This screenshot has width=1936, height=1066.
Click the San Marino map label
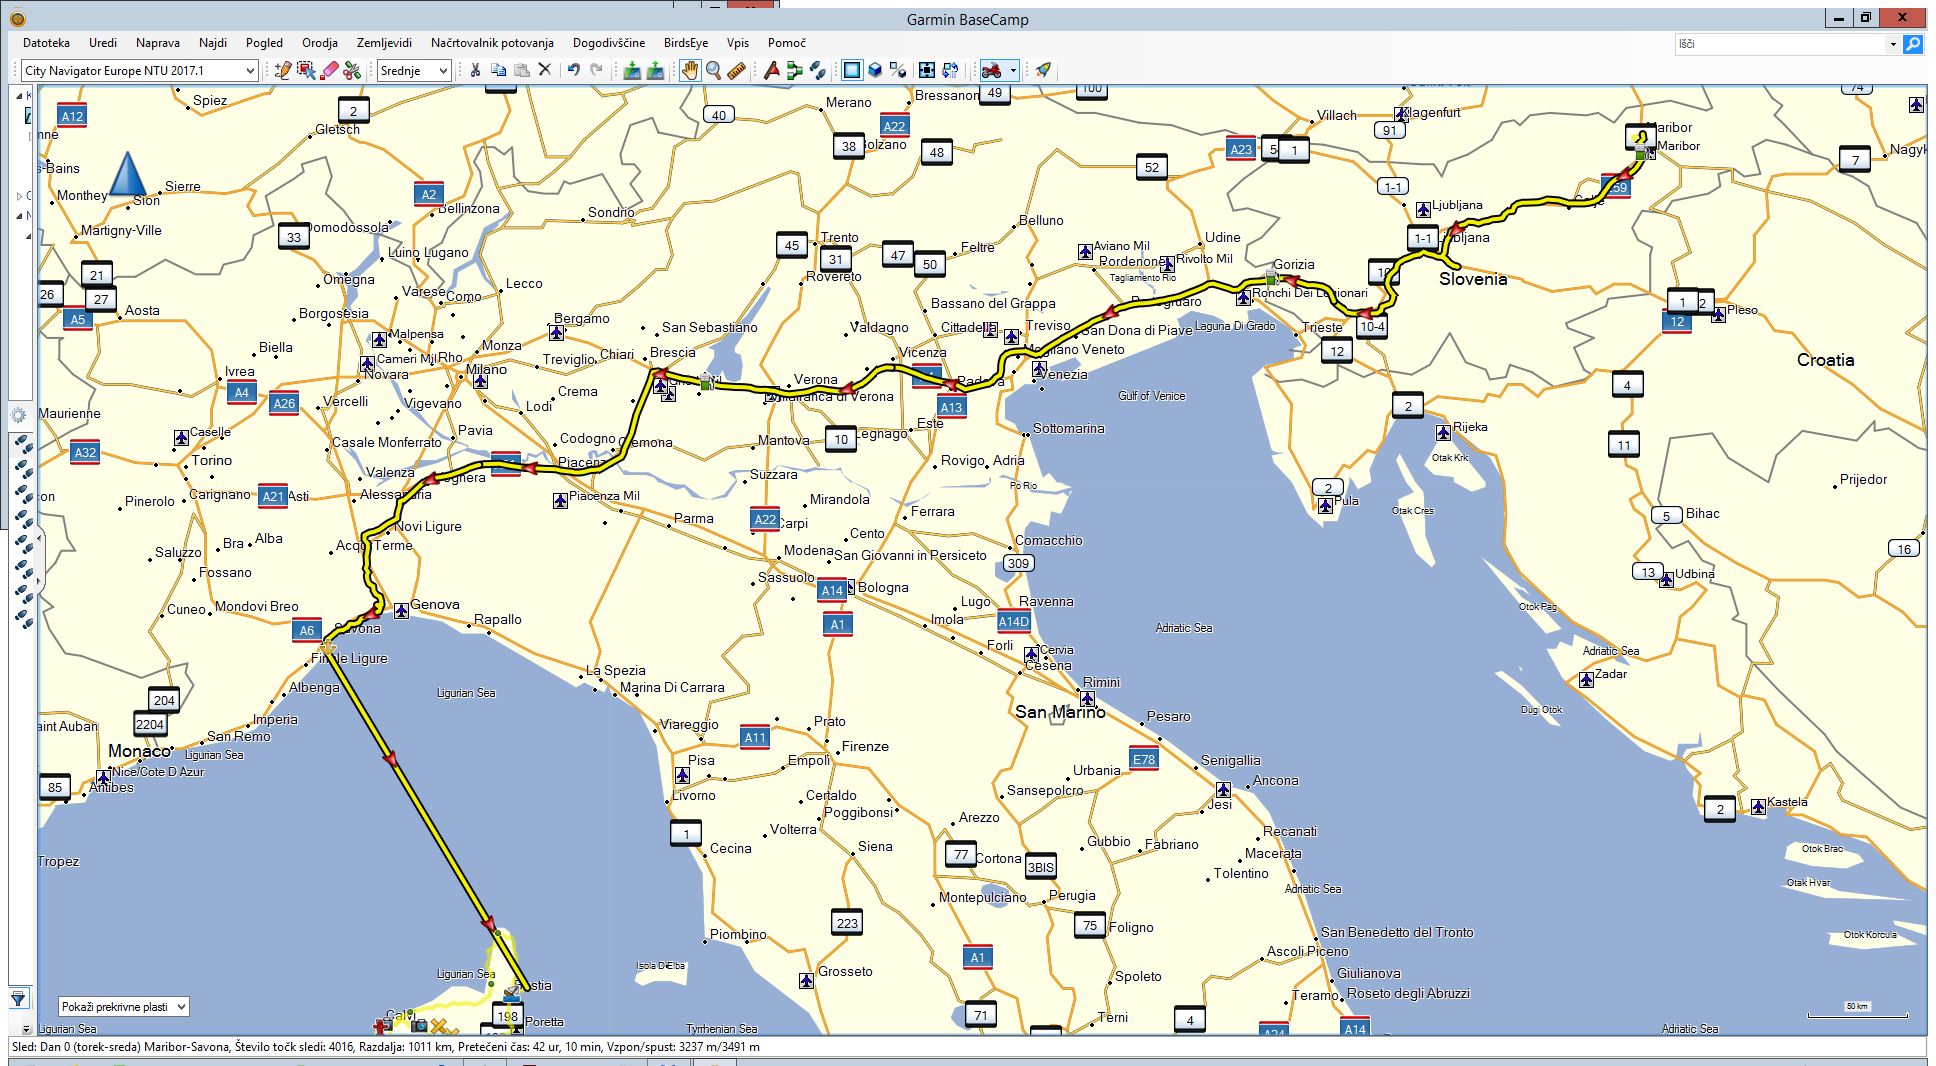(1060, 712)
